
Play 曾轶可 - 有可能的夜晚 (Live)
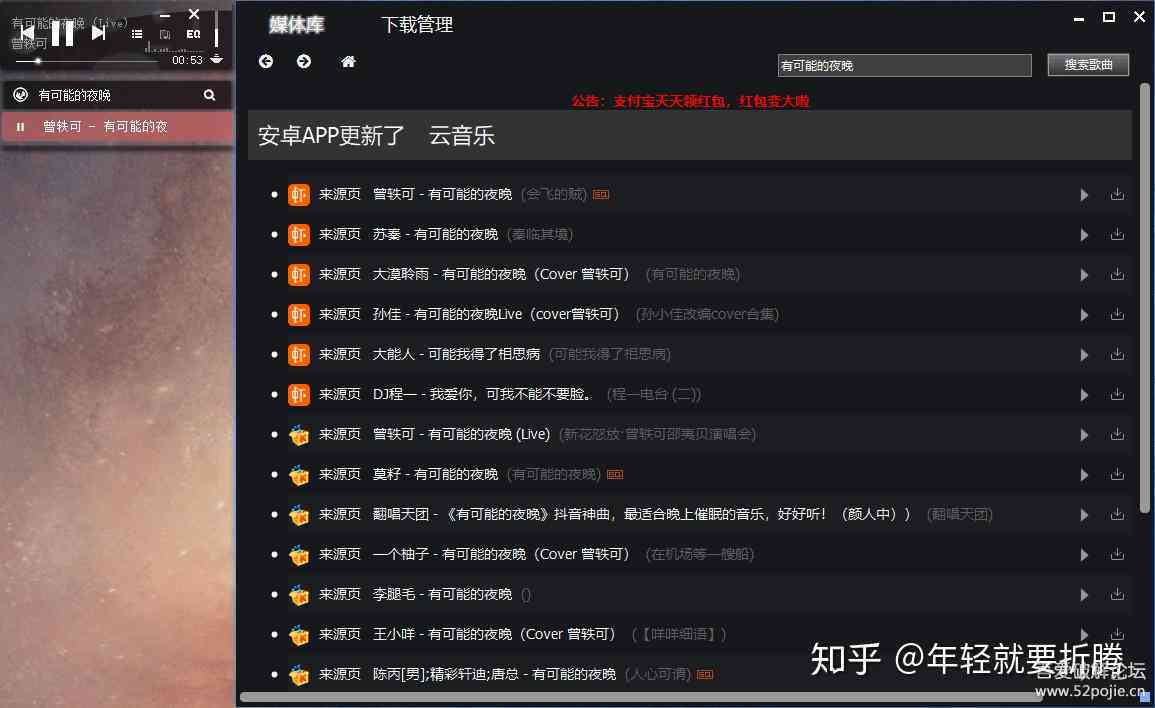click(1084, 435)
